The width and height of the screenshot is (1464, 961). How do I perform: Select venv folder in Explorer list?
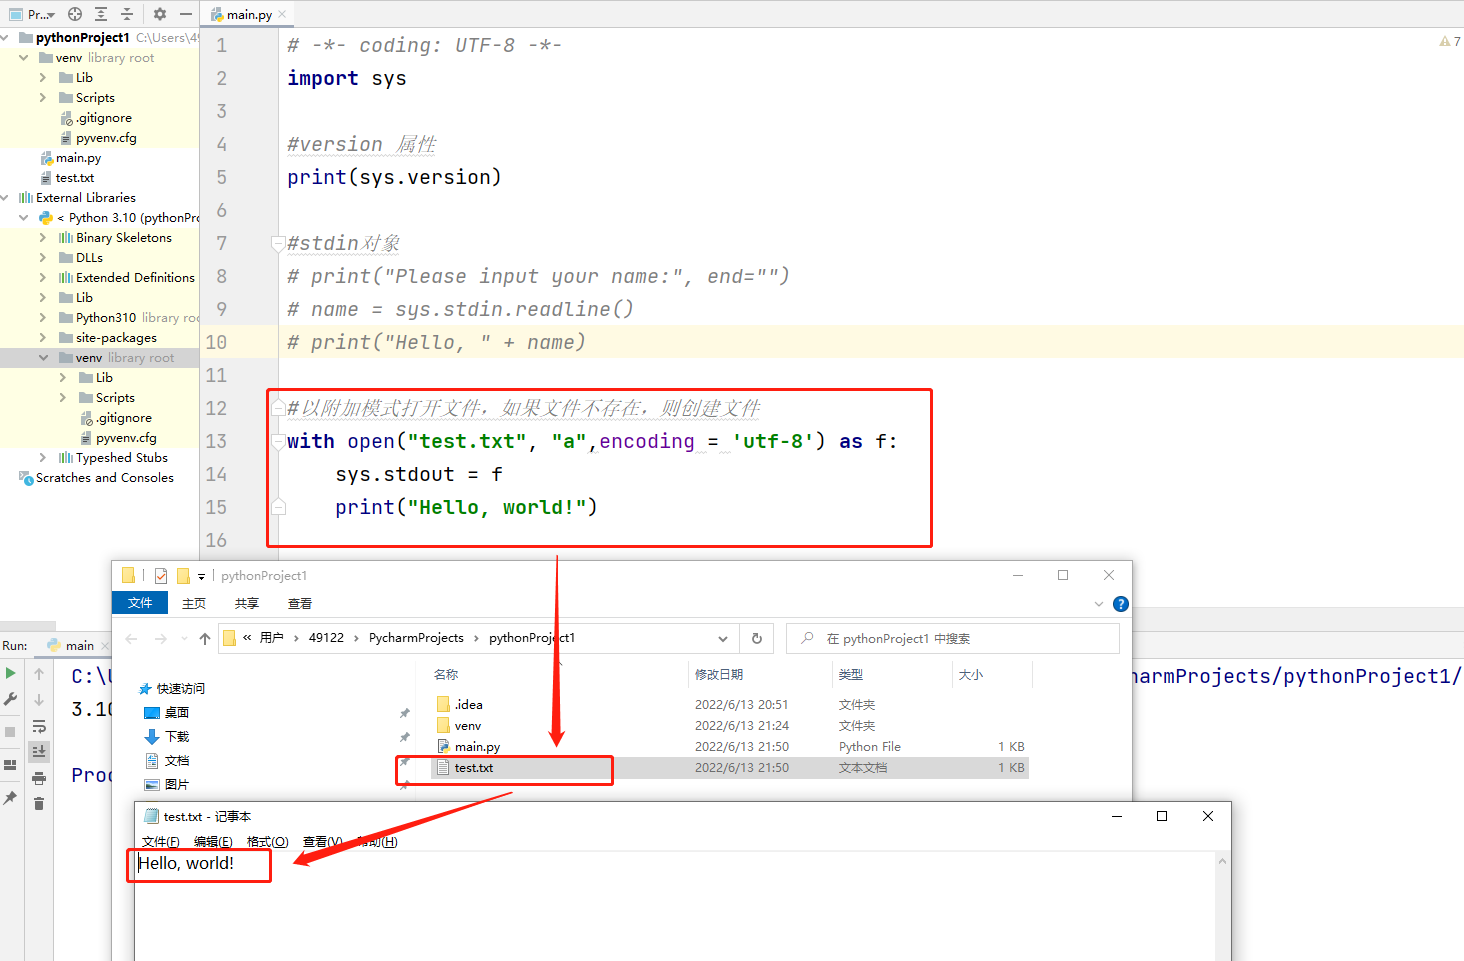pyautogui.click(x=467, y=726)
